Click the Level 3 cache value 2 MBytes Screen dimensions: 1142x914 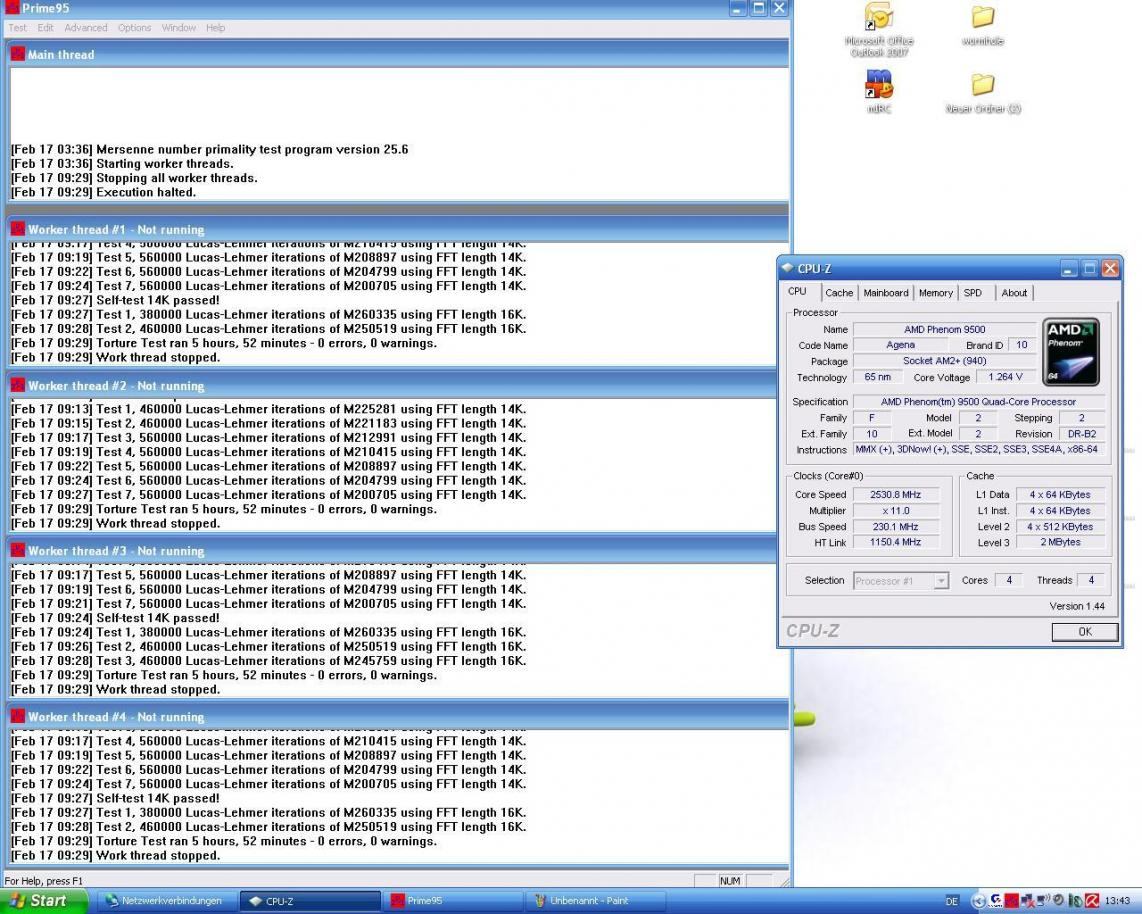point(1060,542)
